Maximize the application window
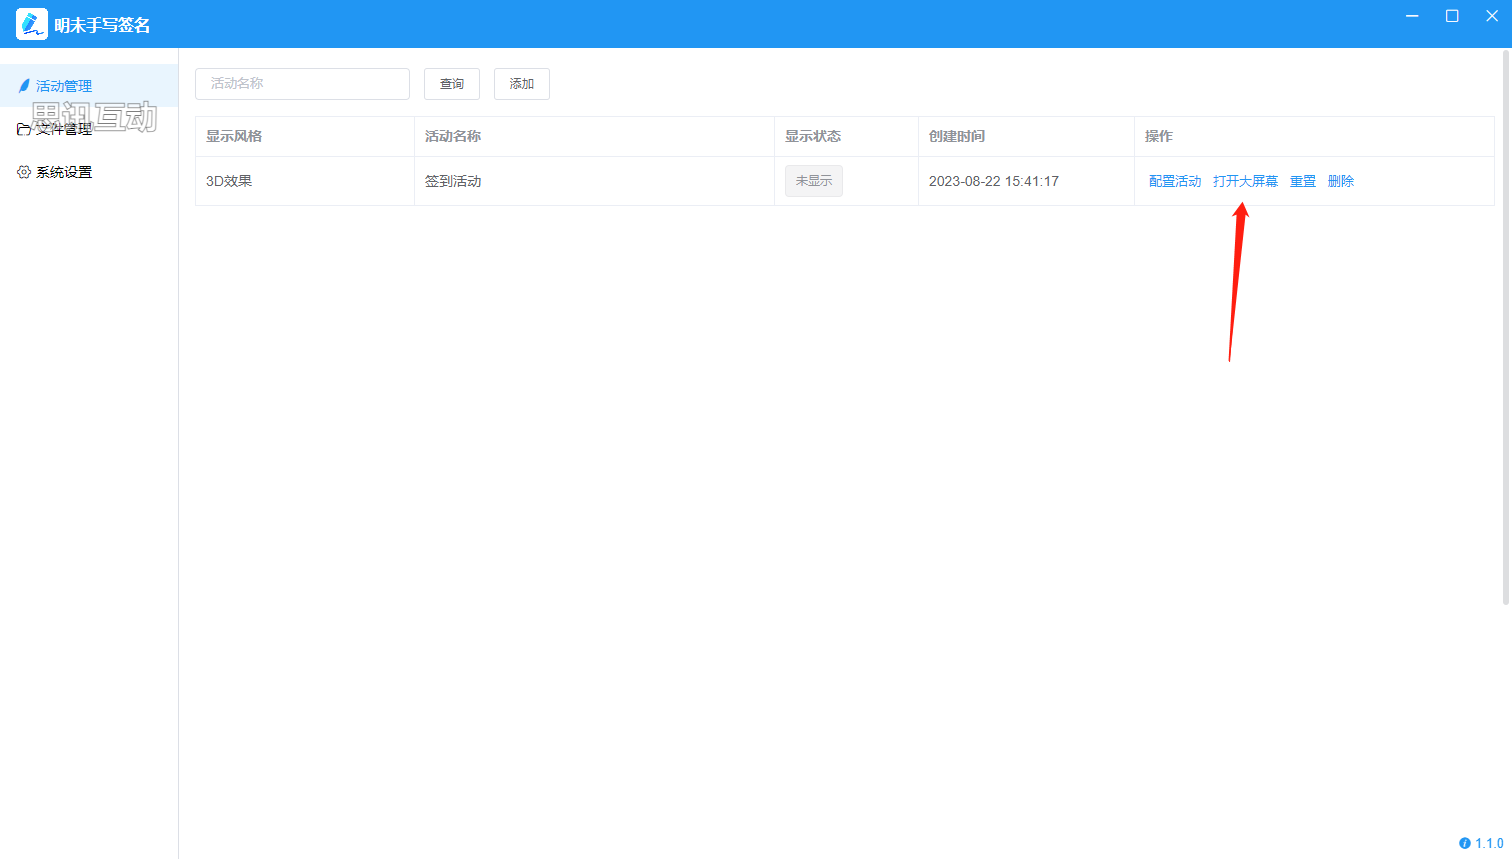The image size is (1512, 859). point(1452,16)
